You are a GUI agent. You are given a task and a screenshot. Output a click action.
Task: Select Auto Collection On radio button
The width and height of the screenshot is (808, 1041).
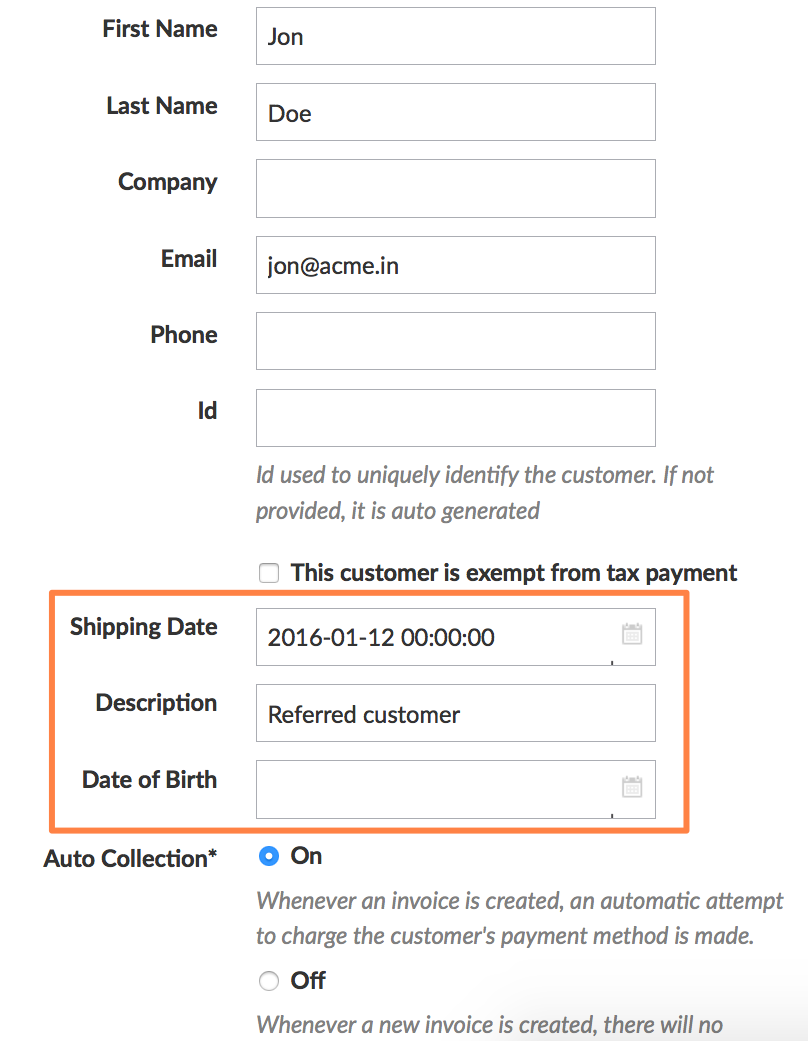(x=268, y=856)
